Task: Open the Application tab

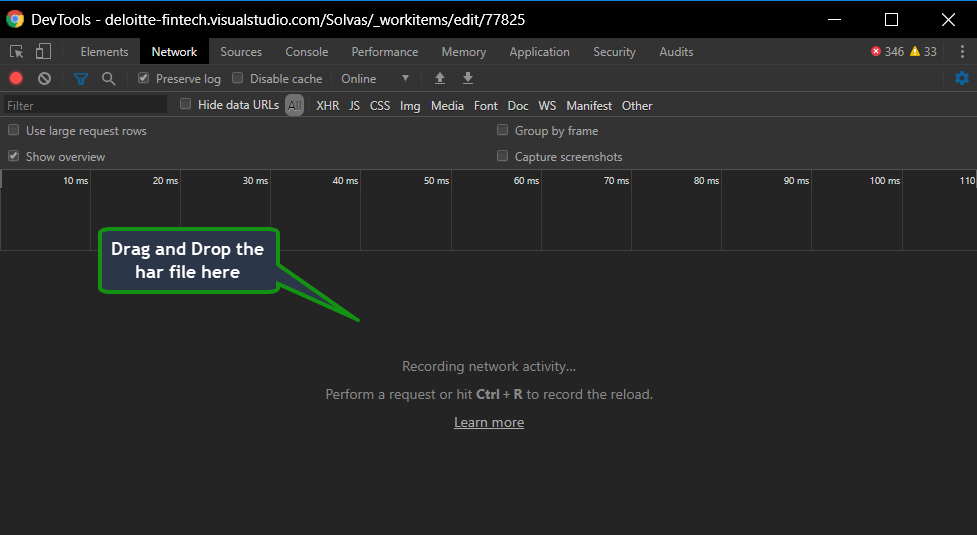Action: coord(540,52)
